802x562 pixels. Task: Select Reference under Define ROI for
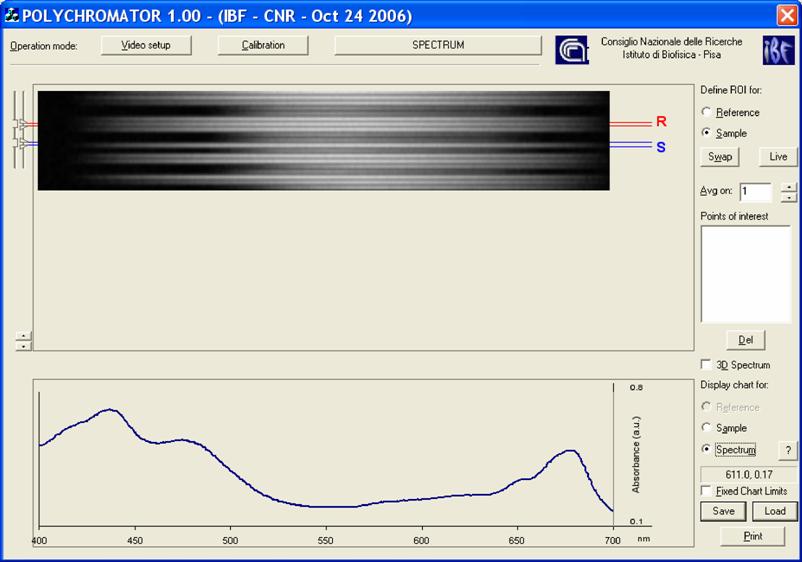click(x=708, y=113)
